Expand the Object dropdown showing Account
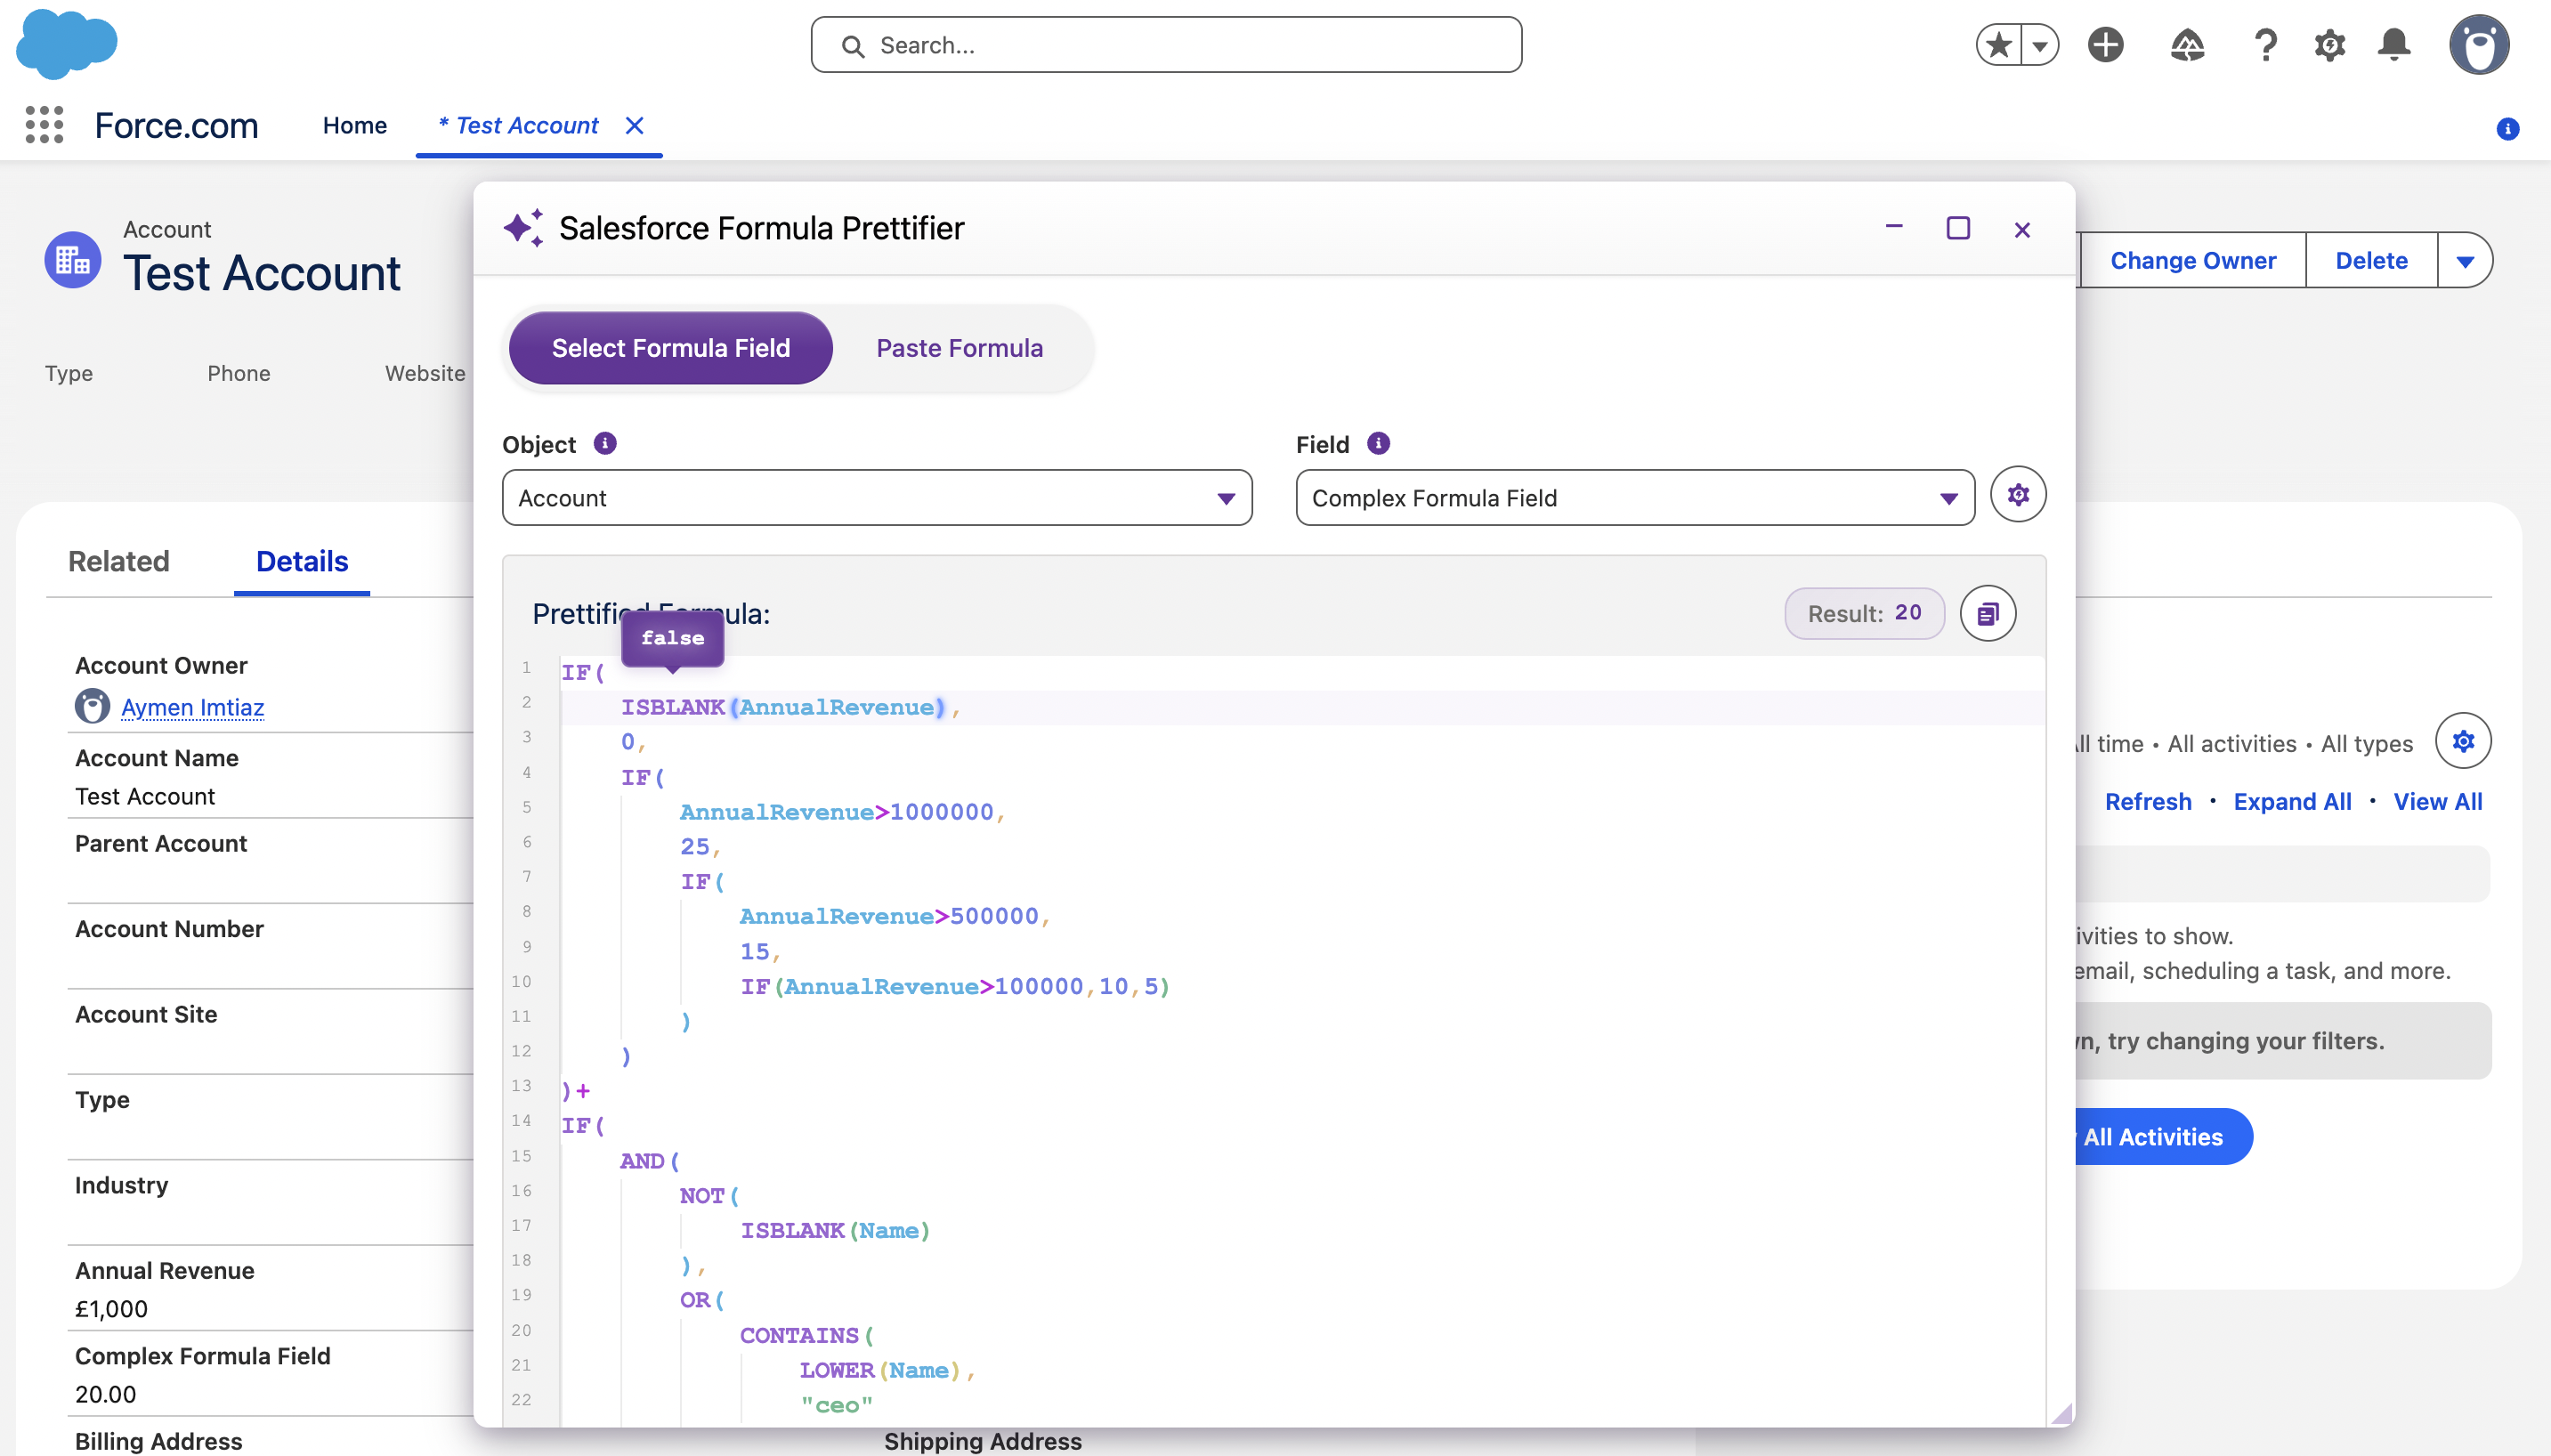The height and width of the screenshot is (1456, 2551). click(x=876, y=498)
